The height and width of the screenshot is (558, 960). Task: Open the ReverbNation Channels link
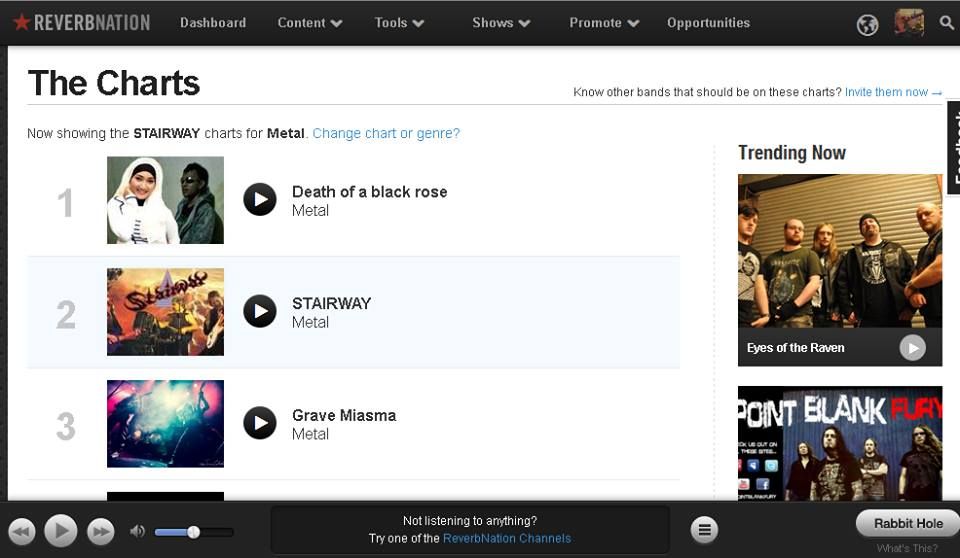click(x=506, y=538)
